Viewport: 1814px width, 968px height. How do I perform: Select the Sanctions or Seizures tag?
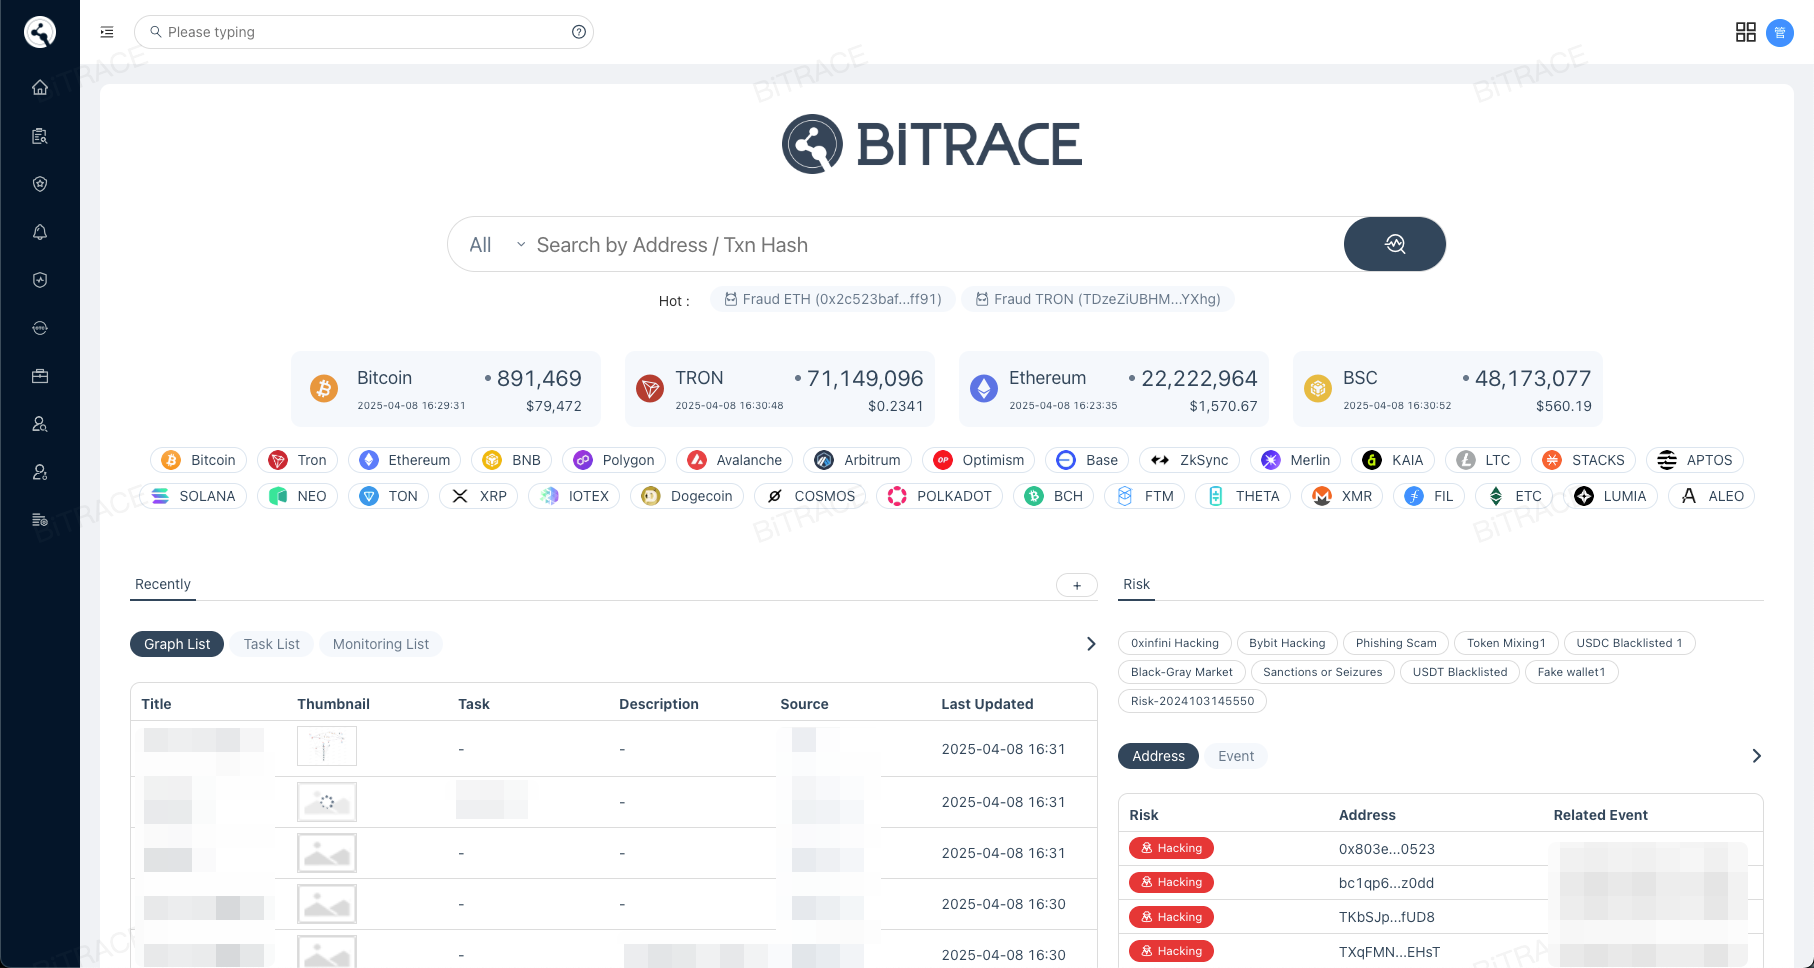1323,672
